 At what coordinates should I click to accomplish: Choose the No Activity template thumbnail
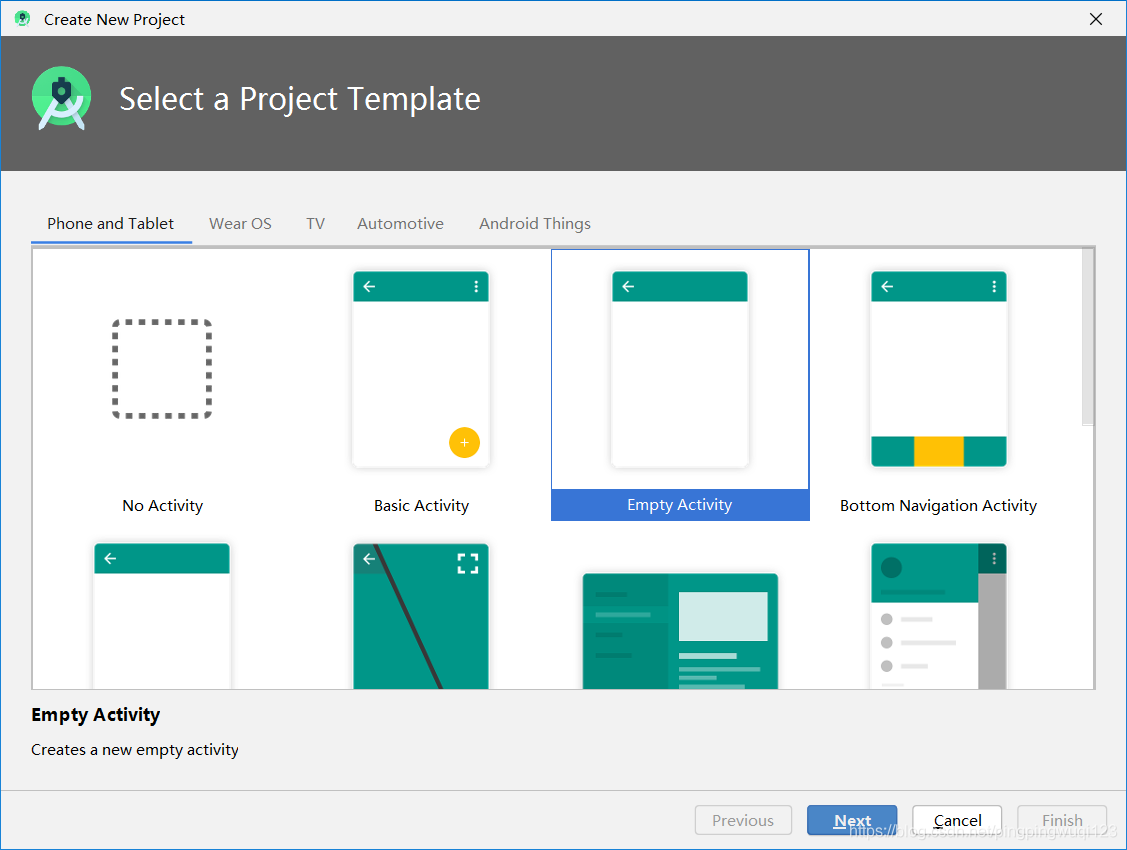tap(162, 369)
